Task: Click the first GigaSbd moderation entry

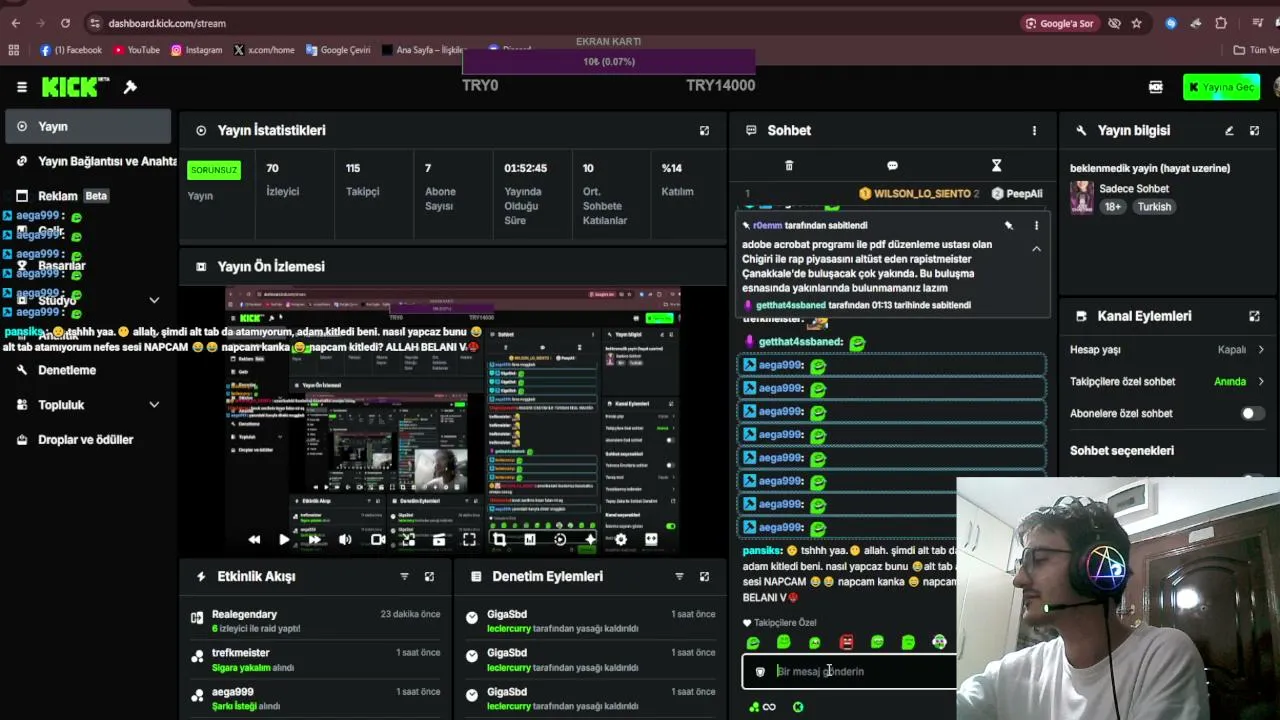Action: [x=590, y=621]
